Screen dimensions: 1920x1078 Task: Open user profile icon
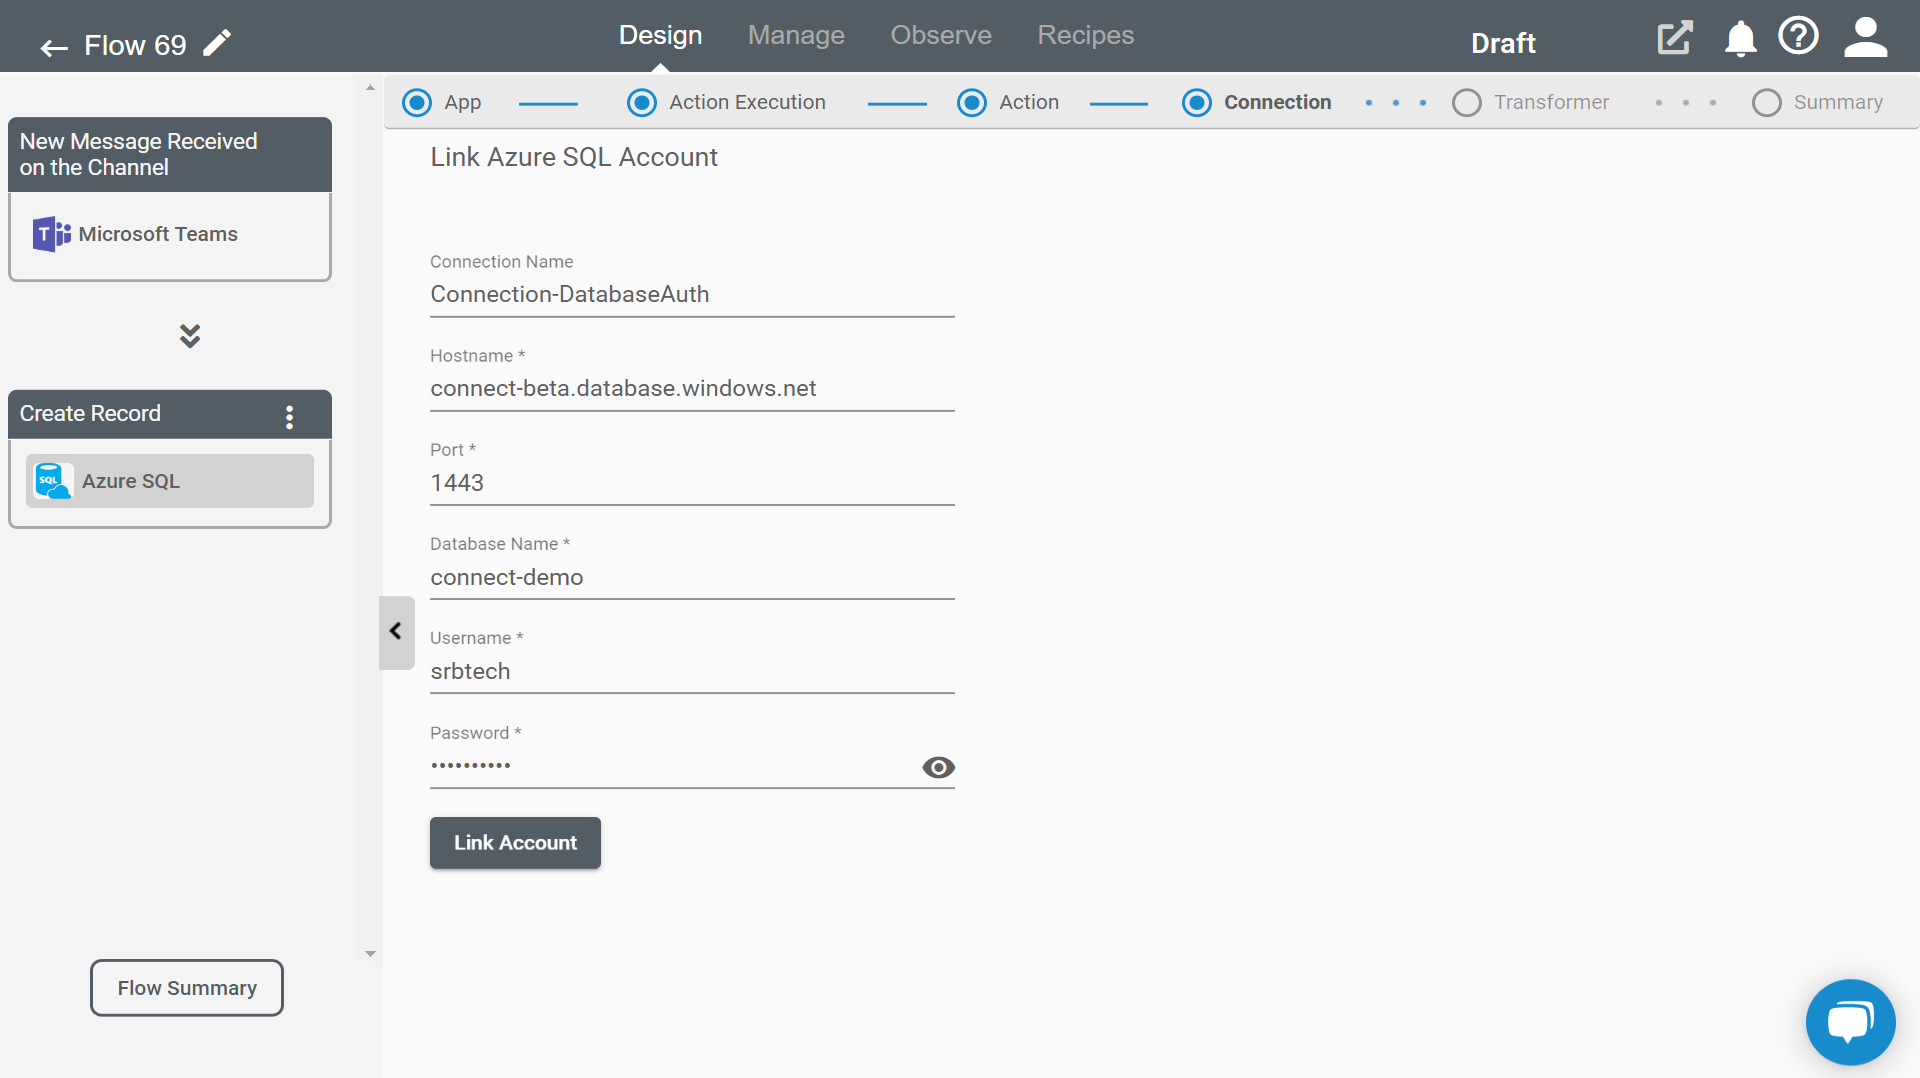coord(1865,38)
